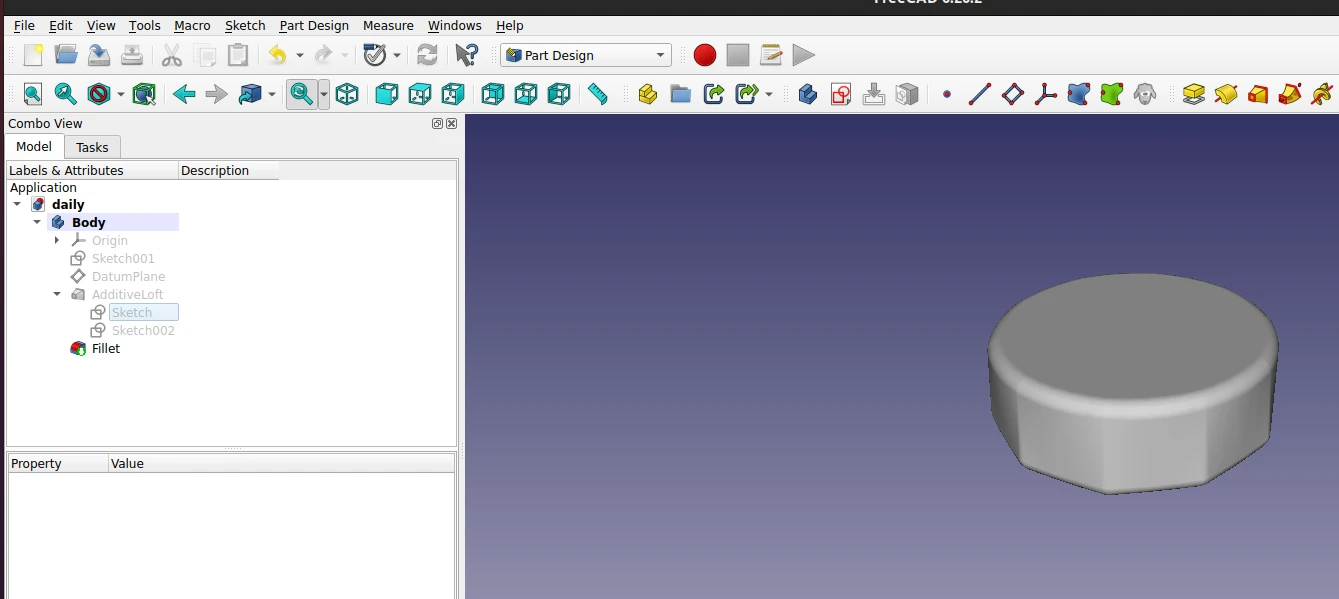Click the Revolution tool icon
Viewport: 1339px width, 599px height.
(x=1226, y=94)
